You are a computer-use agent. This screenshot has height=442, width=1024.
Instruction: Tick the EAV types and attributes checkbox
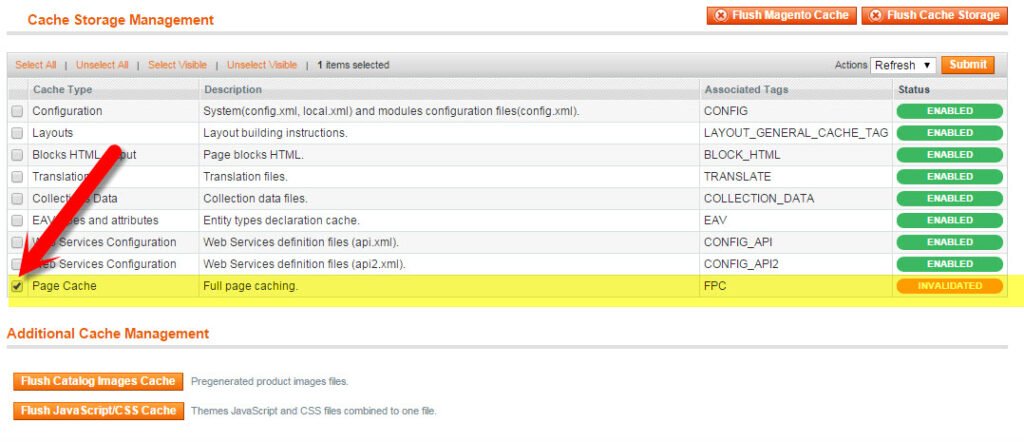(17, 221)
